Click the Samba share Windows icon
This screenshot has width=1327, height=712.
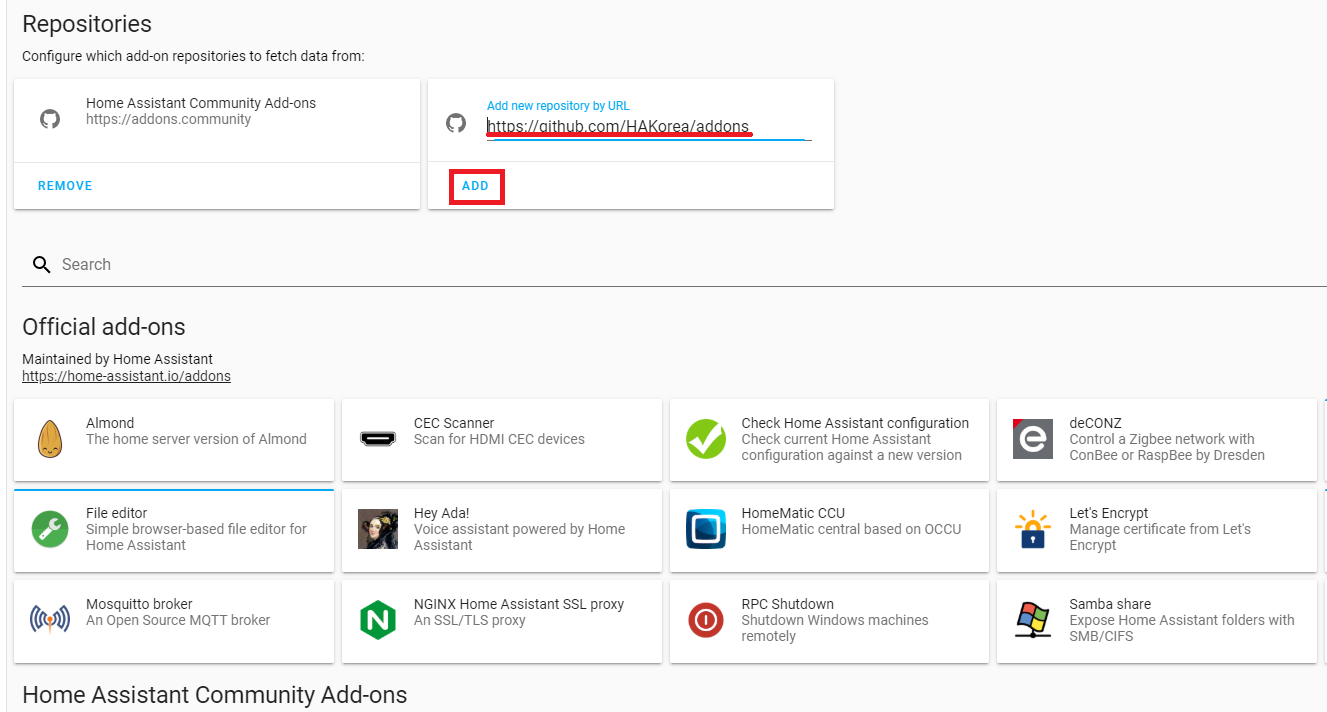pyautogui.click(x=1033, y=620)
